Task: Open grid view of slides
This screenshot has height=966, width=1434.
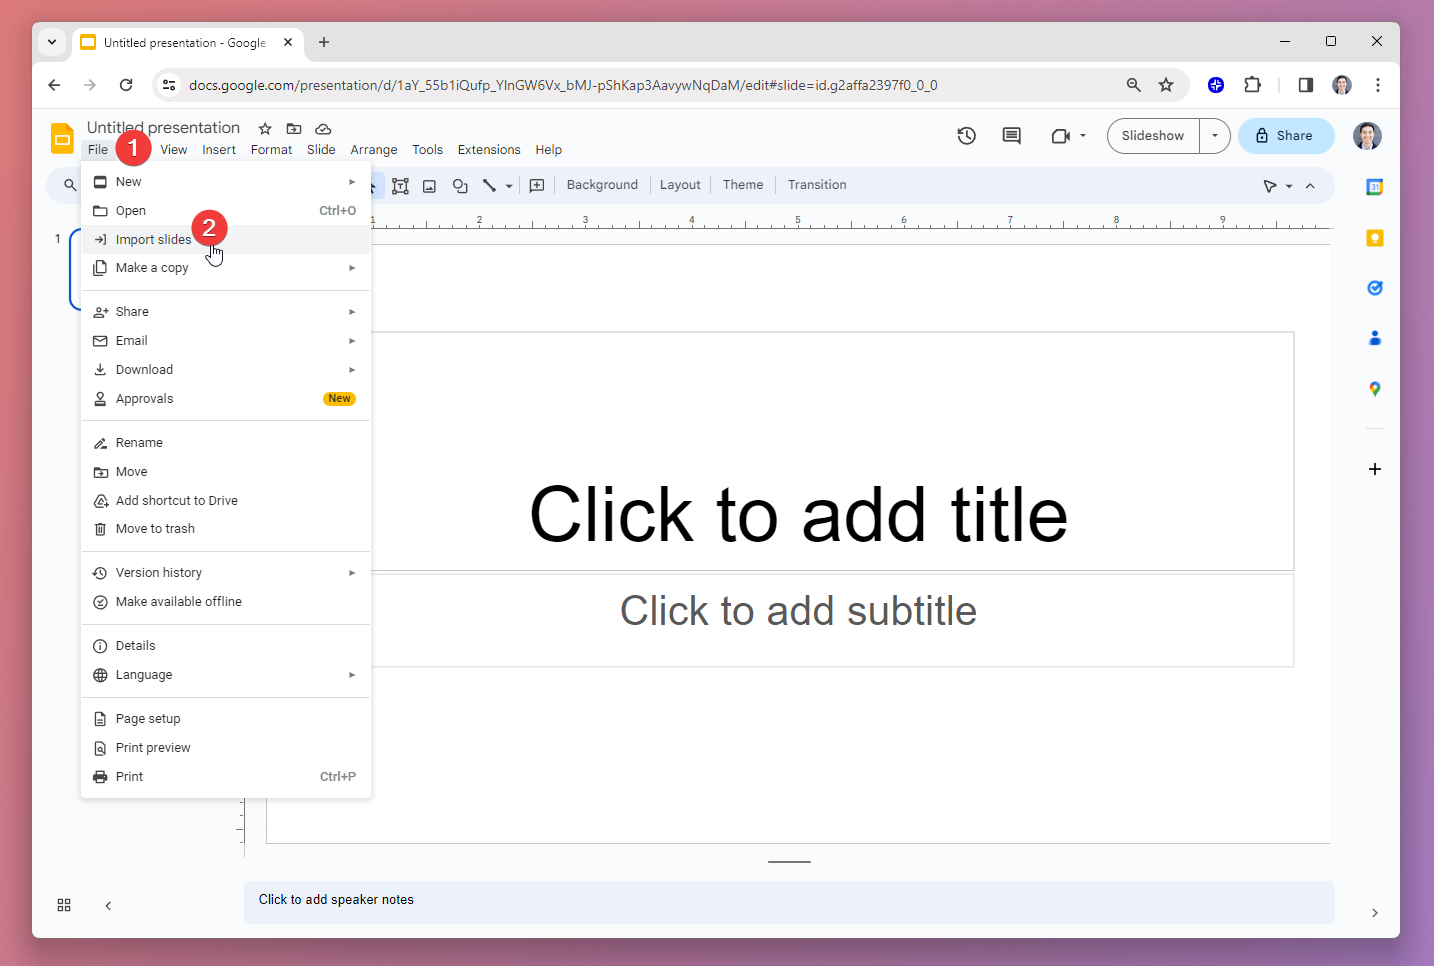Action: click(64, 905)
